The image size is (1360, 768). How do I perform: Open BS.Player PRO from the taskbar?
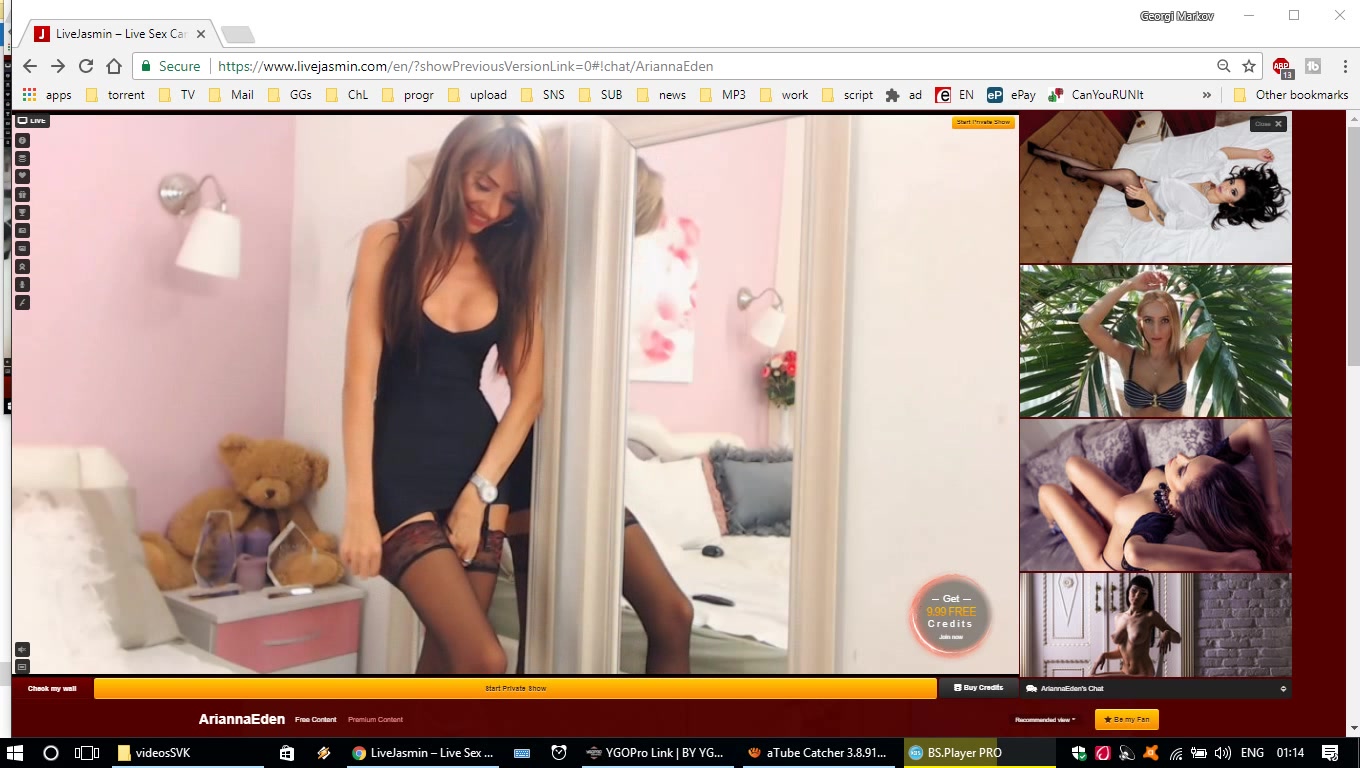pos(954,753)
